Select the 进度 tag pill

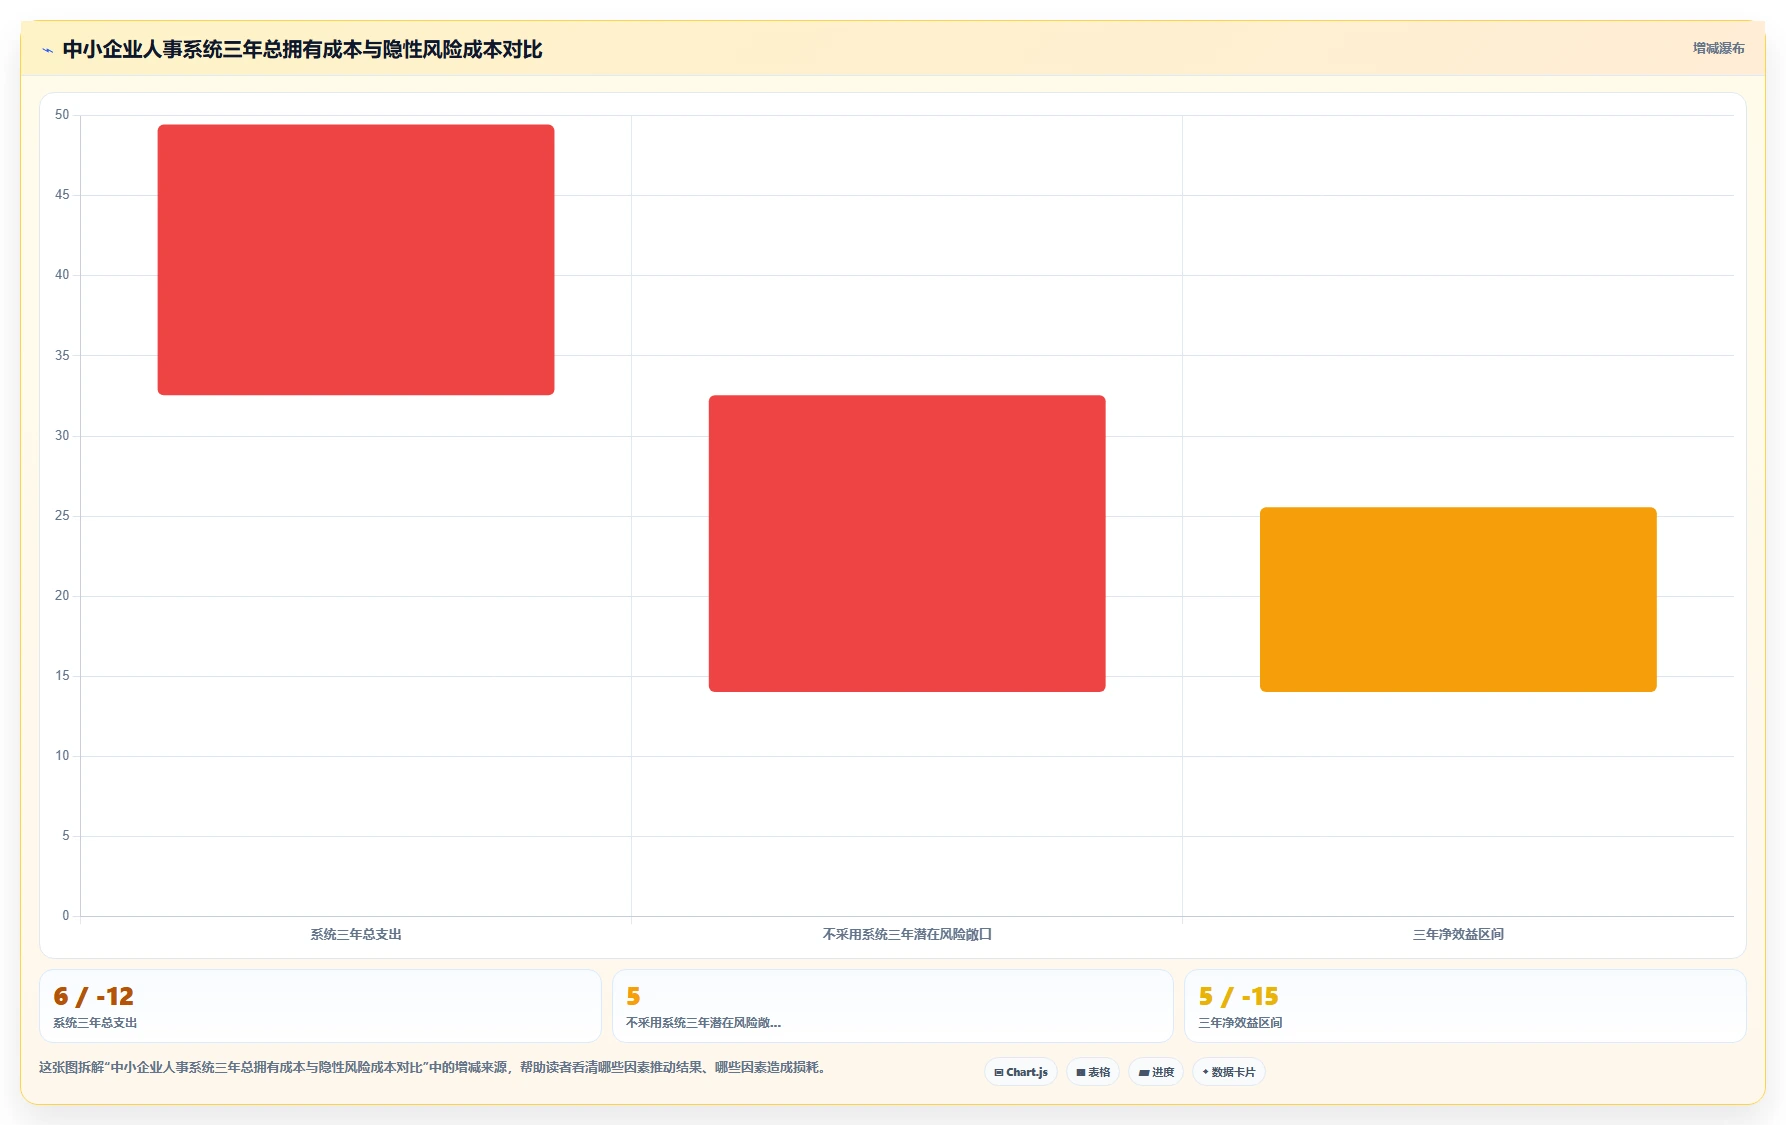[x=1156, y=1072]
